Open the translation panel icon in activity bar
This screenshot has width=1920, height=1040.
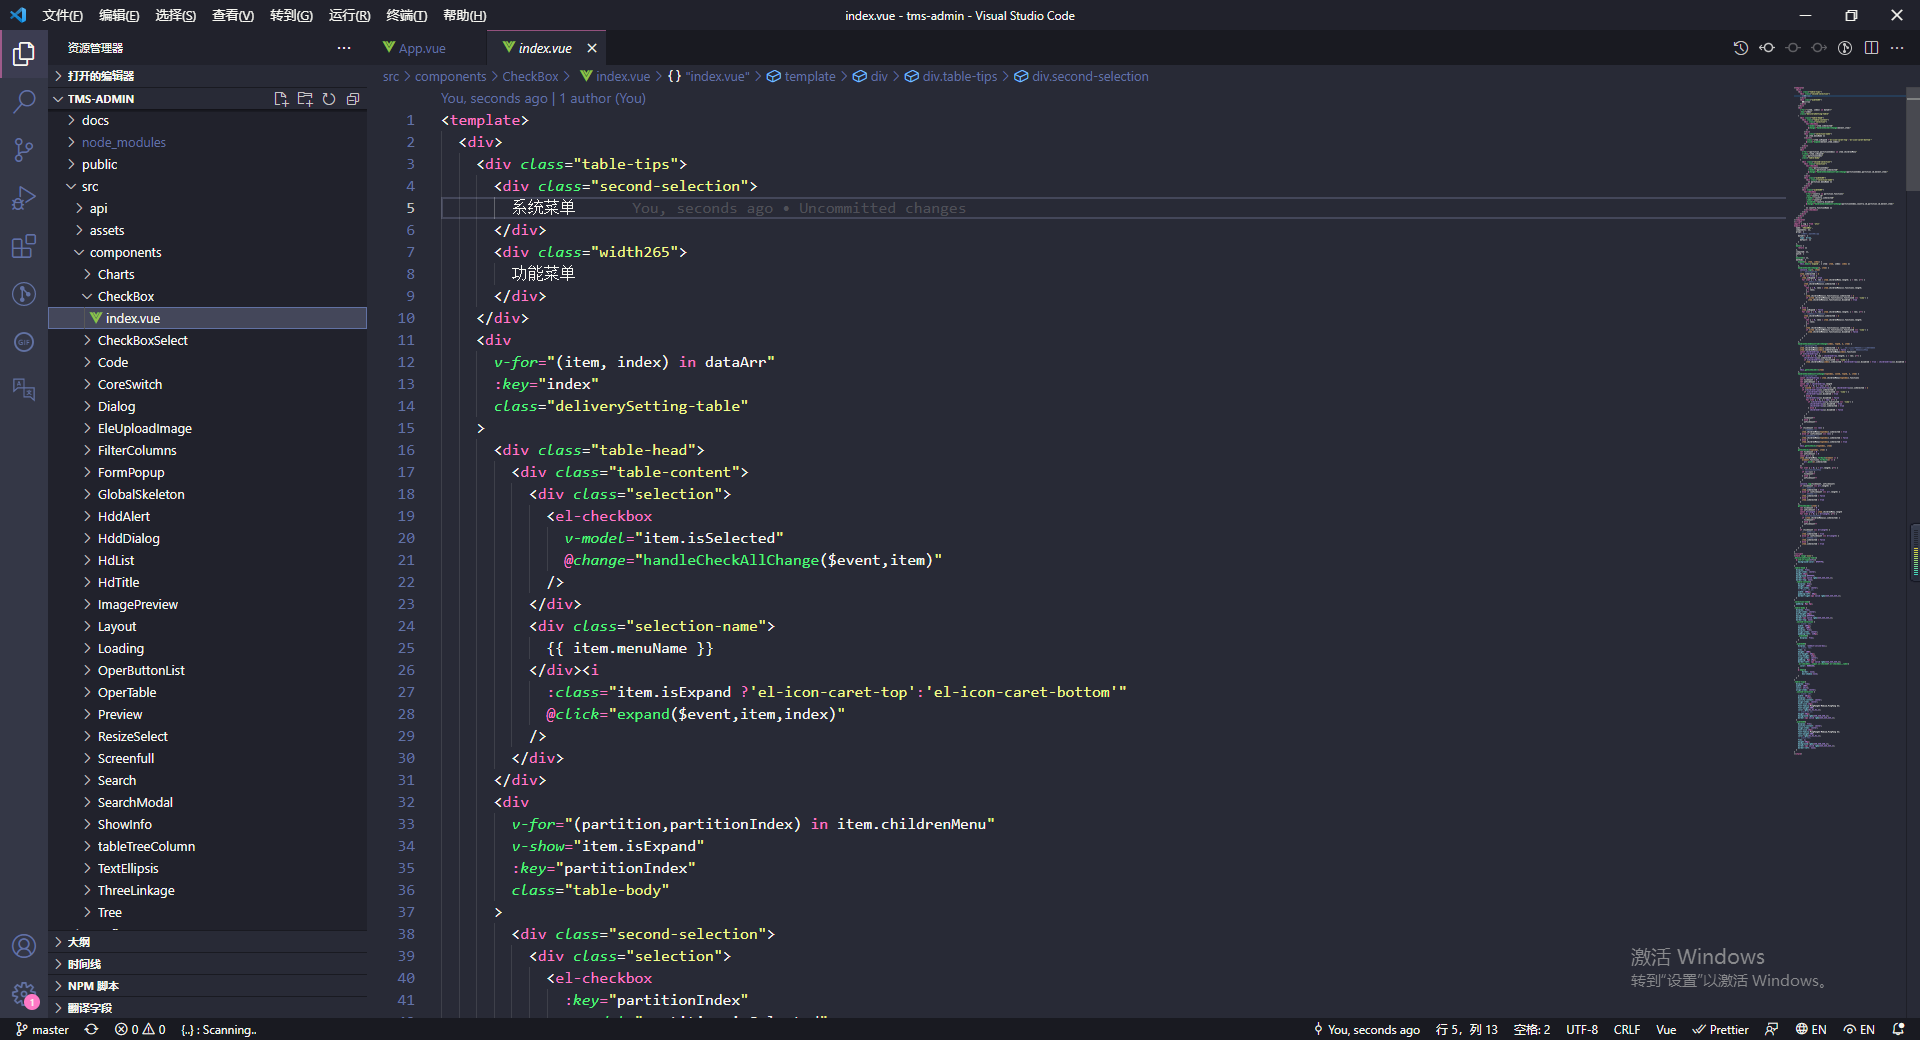24,390
